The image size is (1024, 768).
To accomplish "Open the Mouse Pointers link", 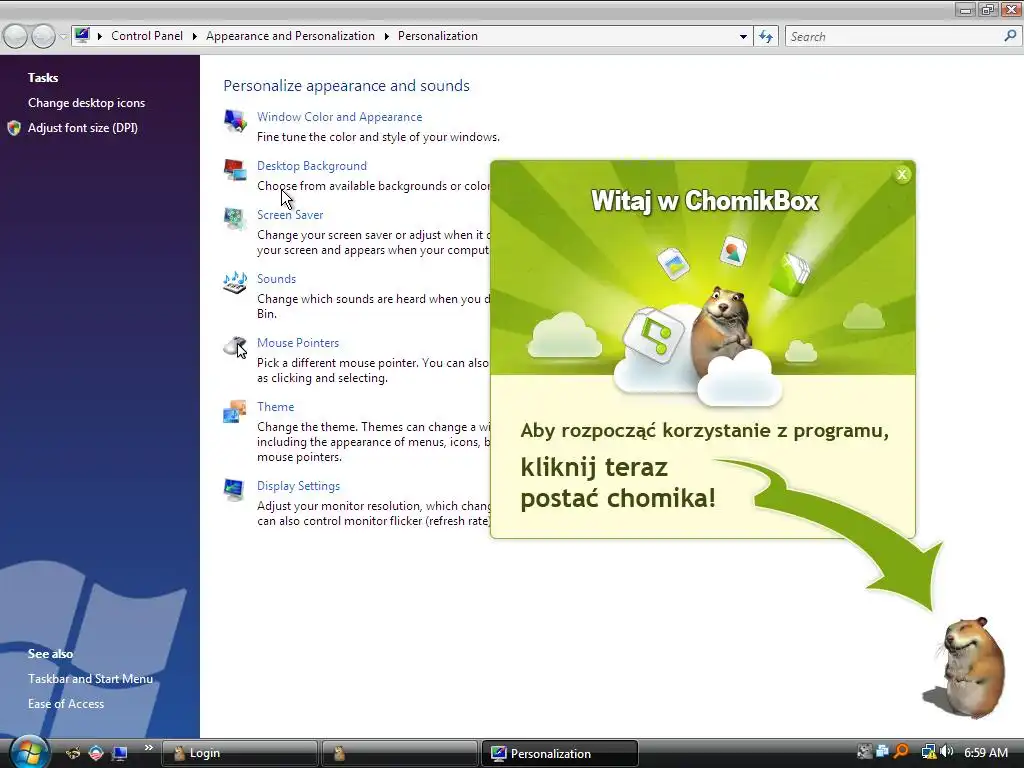I will click(x=298, y=343).
